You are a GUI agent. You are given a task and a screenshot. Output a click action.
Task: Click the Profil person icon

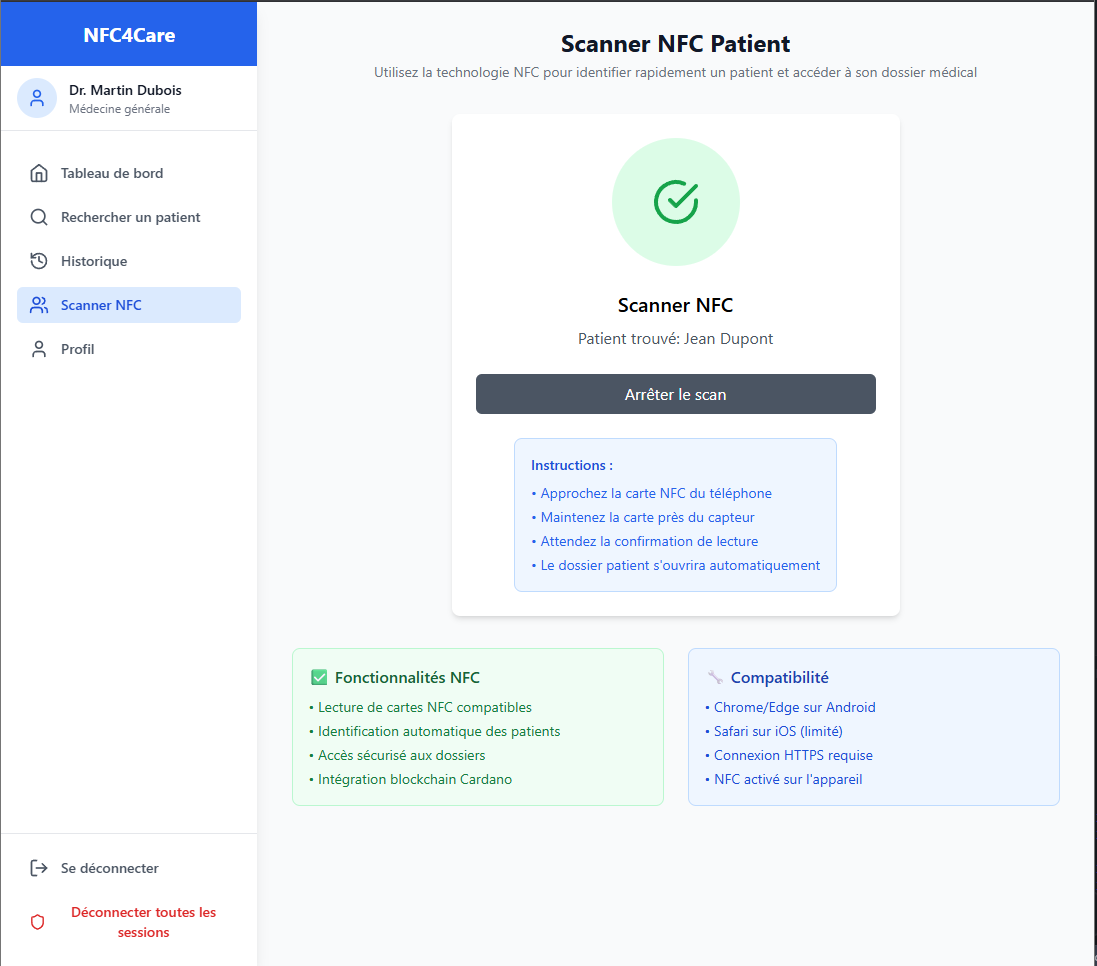pos(39,349)
